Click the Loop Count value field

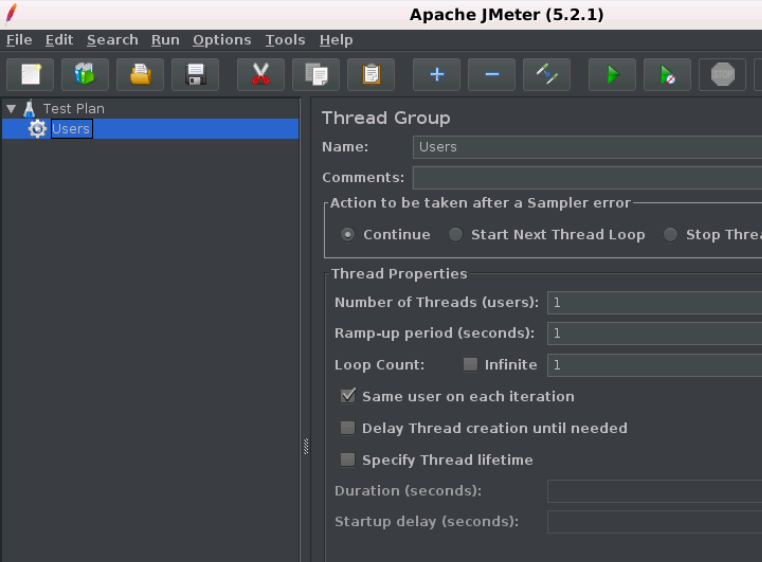[x=654, y=365]
